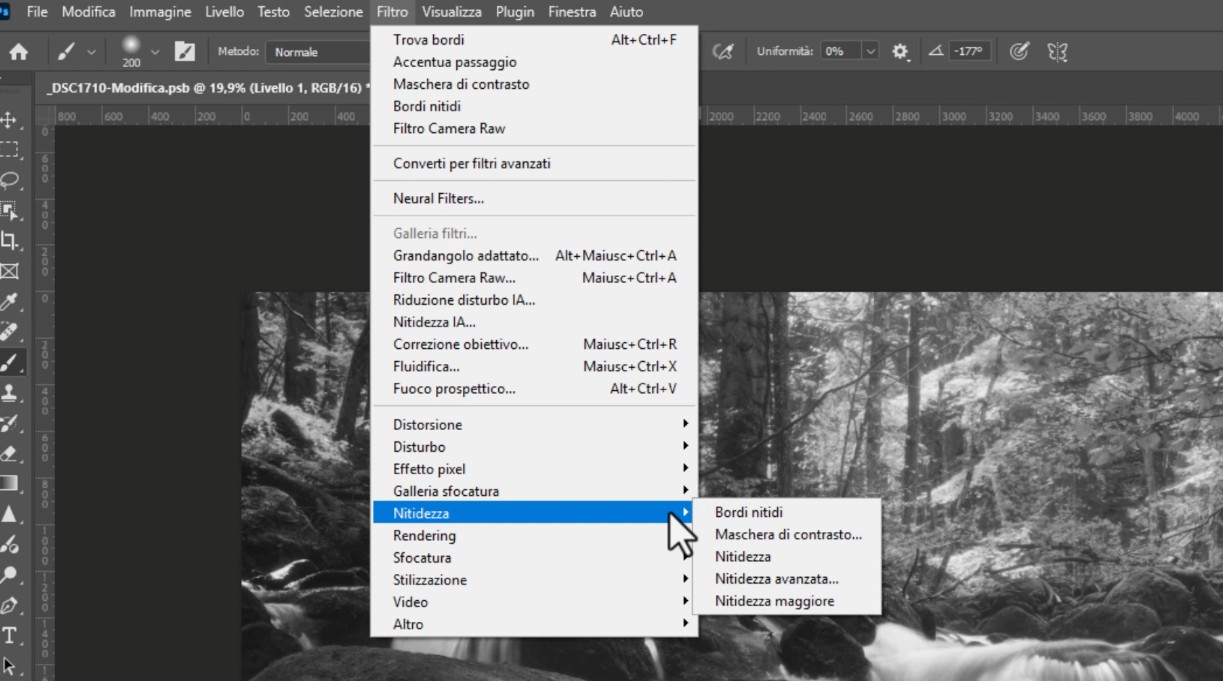Screen dimensions: 1223x681
Task: Toggle butterfly symmetry painting options
Action: [x=1057, y=51]
